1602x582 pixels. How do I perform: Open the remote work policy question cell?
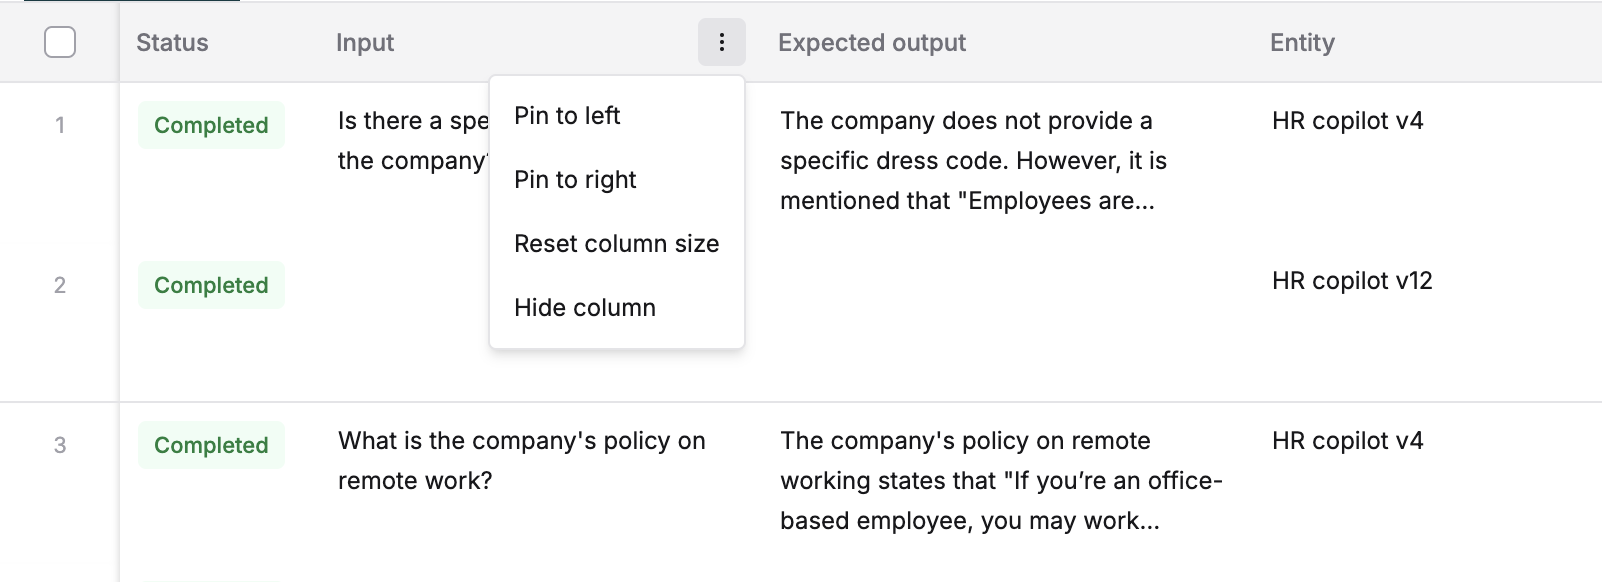(x=521, y=460)
